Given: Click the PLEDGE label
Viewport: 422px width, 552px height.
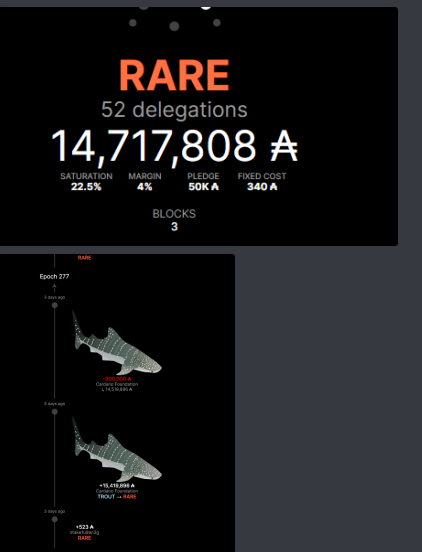Looking at the screenshot, I should (x=203, y=176).
